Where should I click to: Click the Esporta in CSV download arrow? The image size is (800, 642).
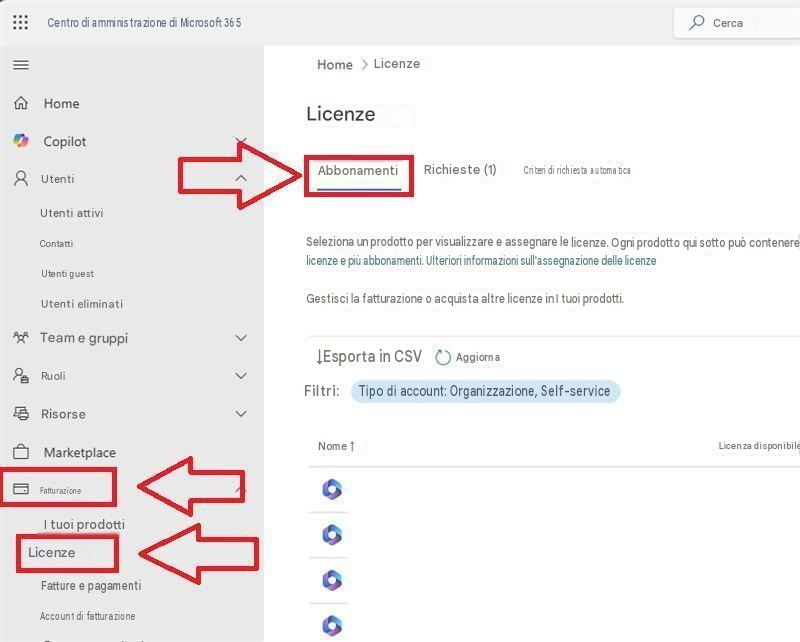click(x=319, y=357)
